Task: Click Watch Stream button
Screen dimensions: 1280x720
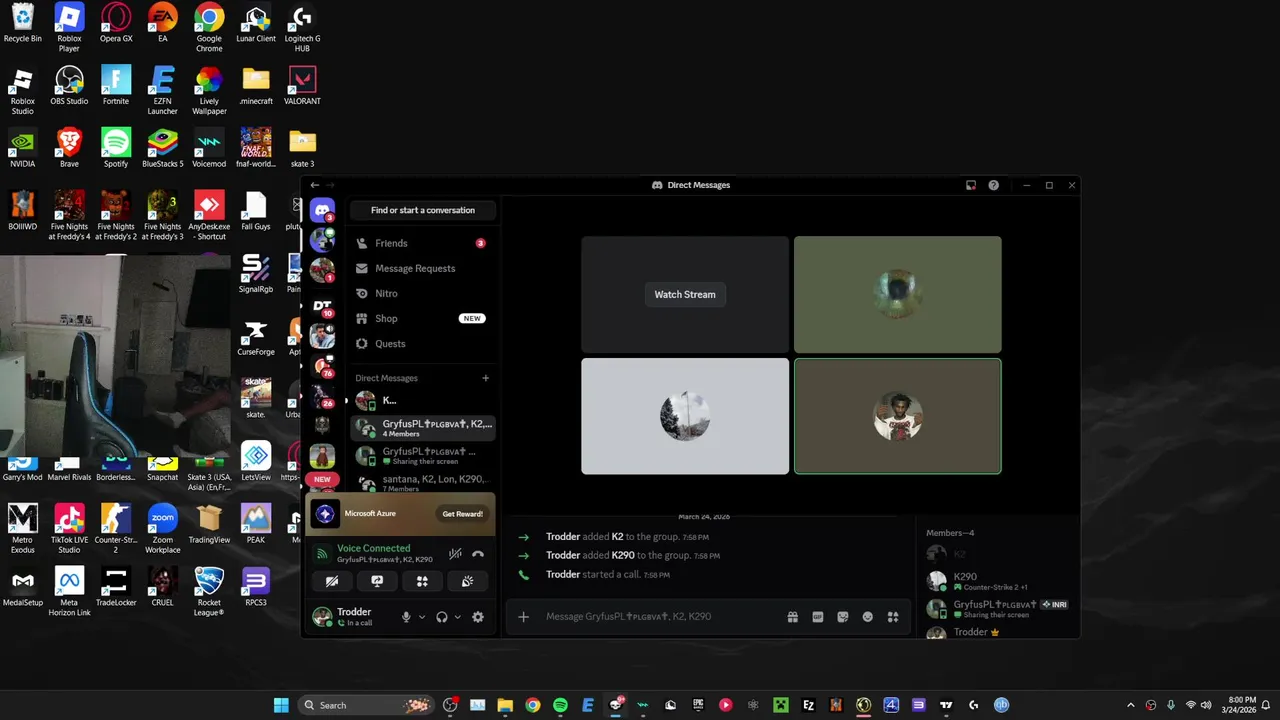Action: pos(685,294)
